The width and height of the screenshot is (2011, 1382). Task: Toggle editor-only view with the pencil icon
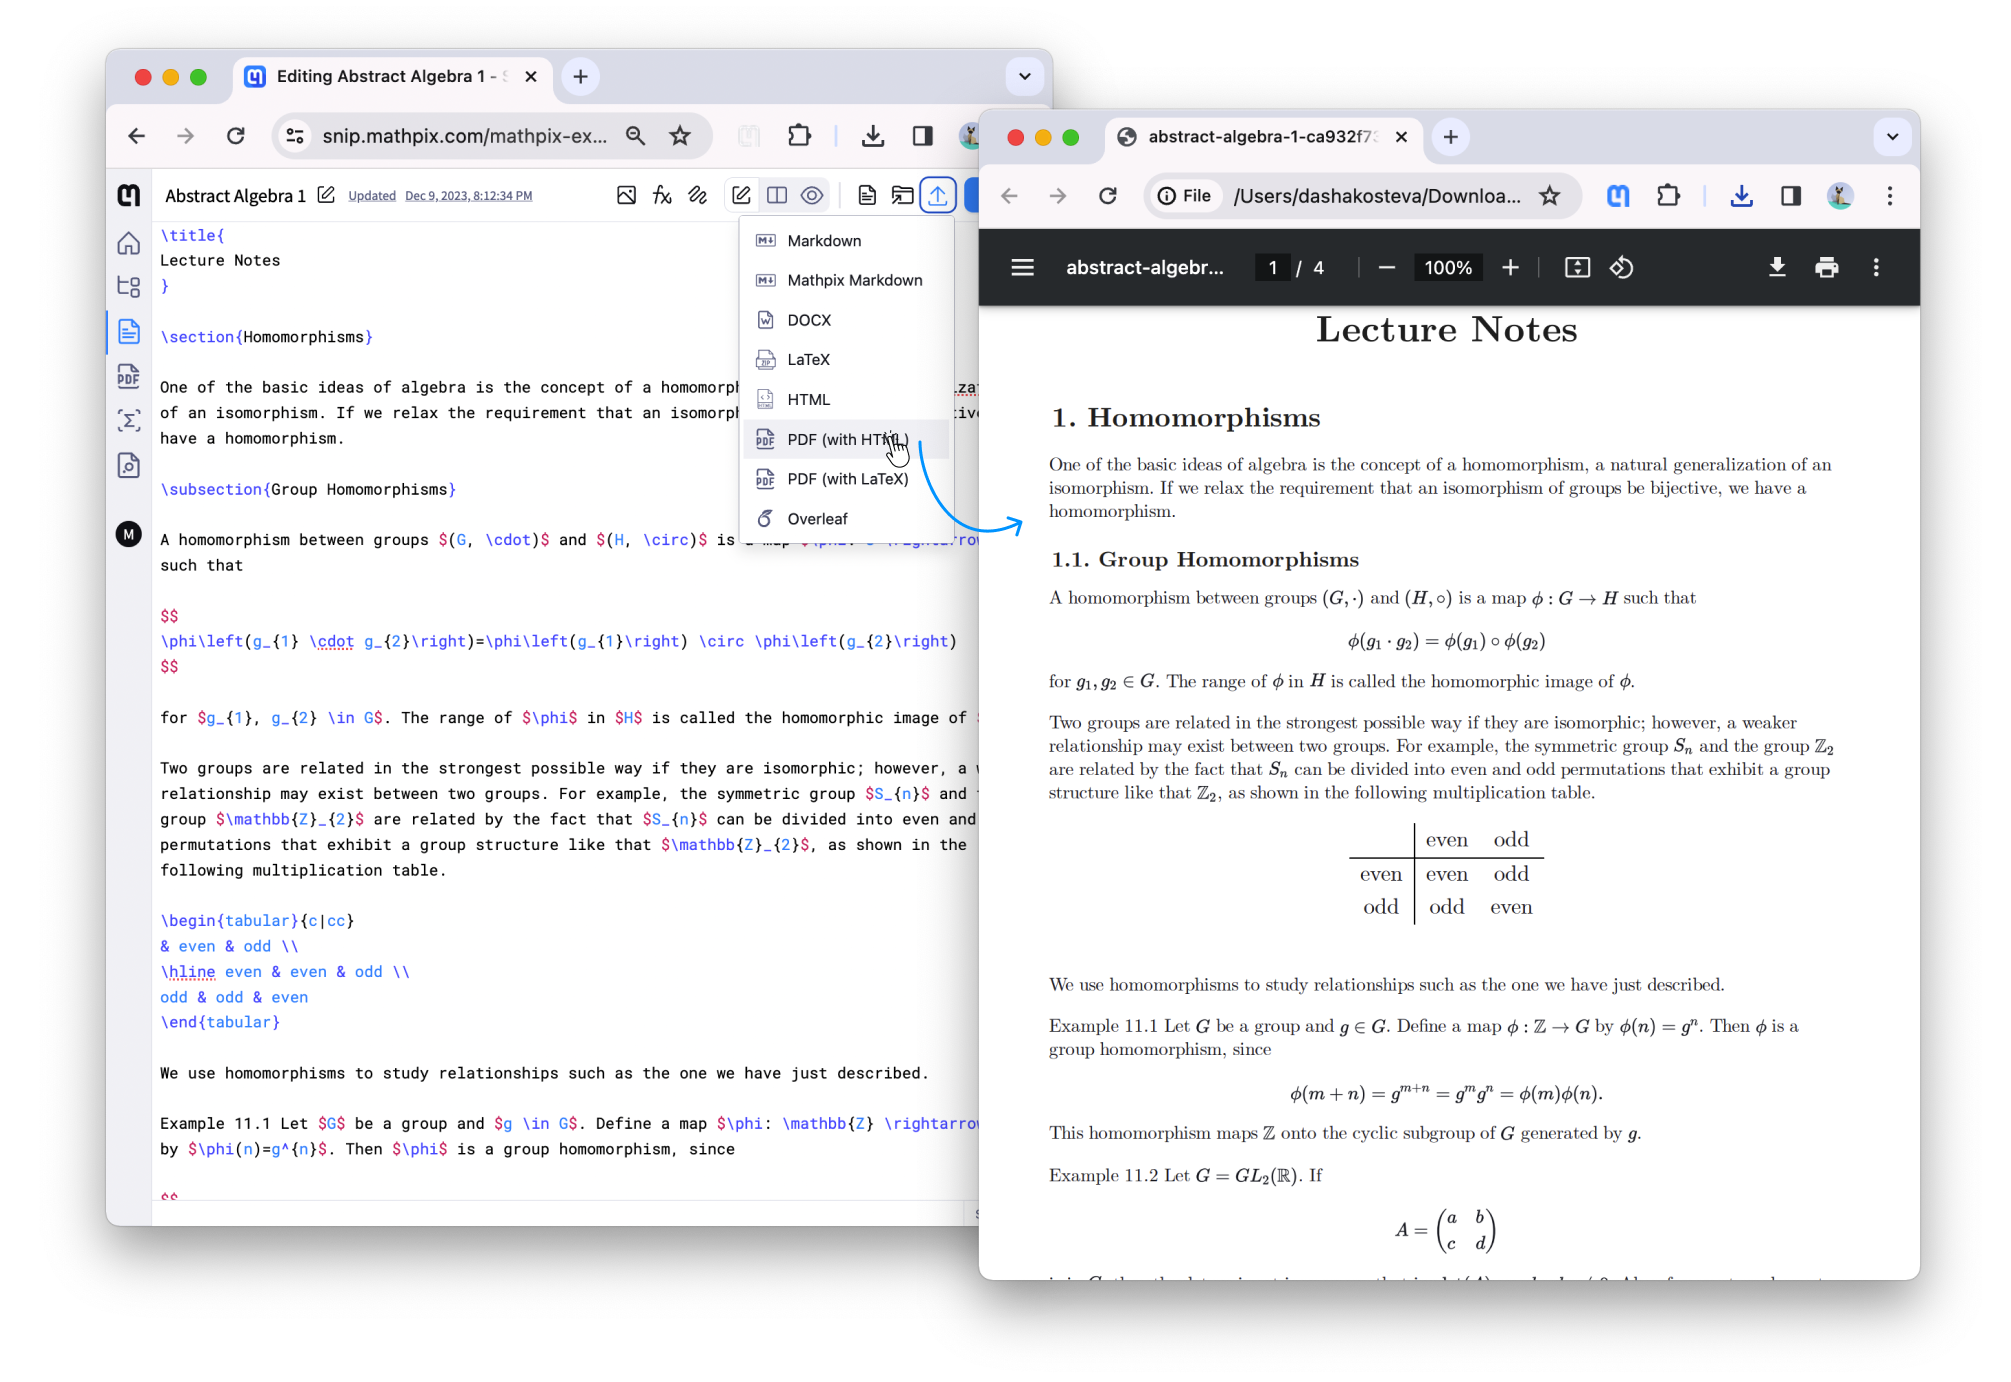pos(741,195)
